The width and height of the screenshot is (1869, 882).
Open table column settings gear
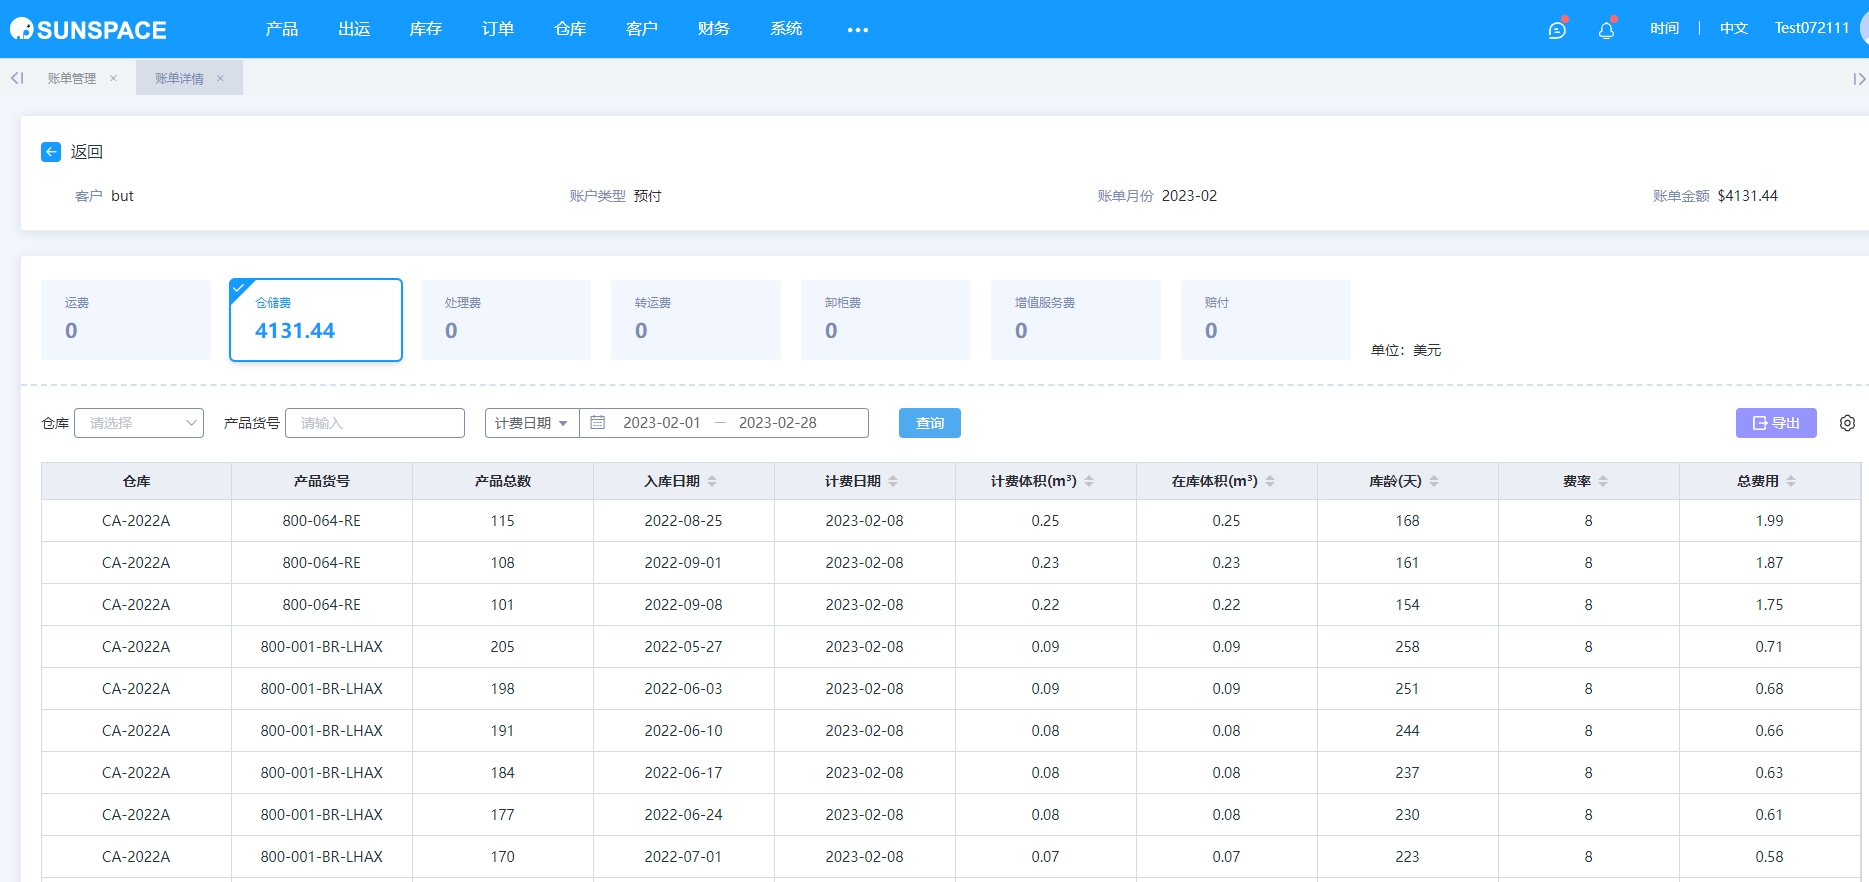click(x=1847, y=423)
